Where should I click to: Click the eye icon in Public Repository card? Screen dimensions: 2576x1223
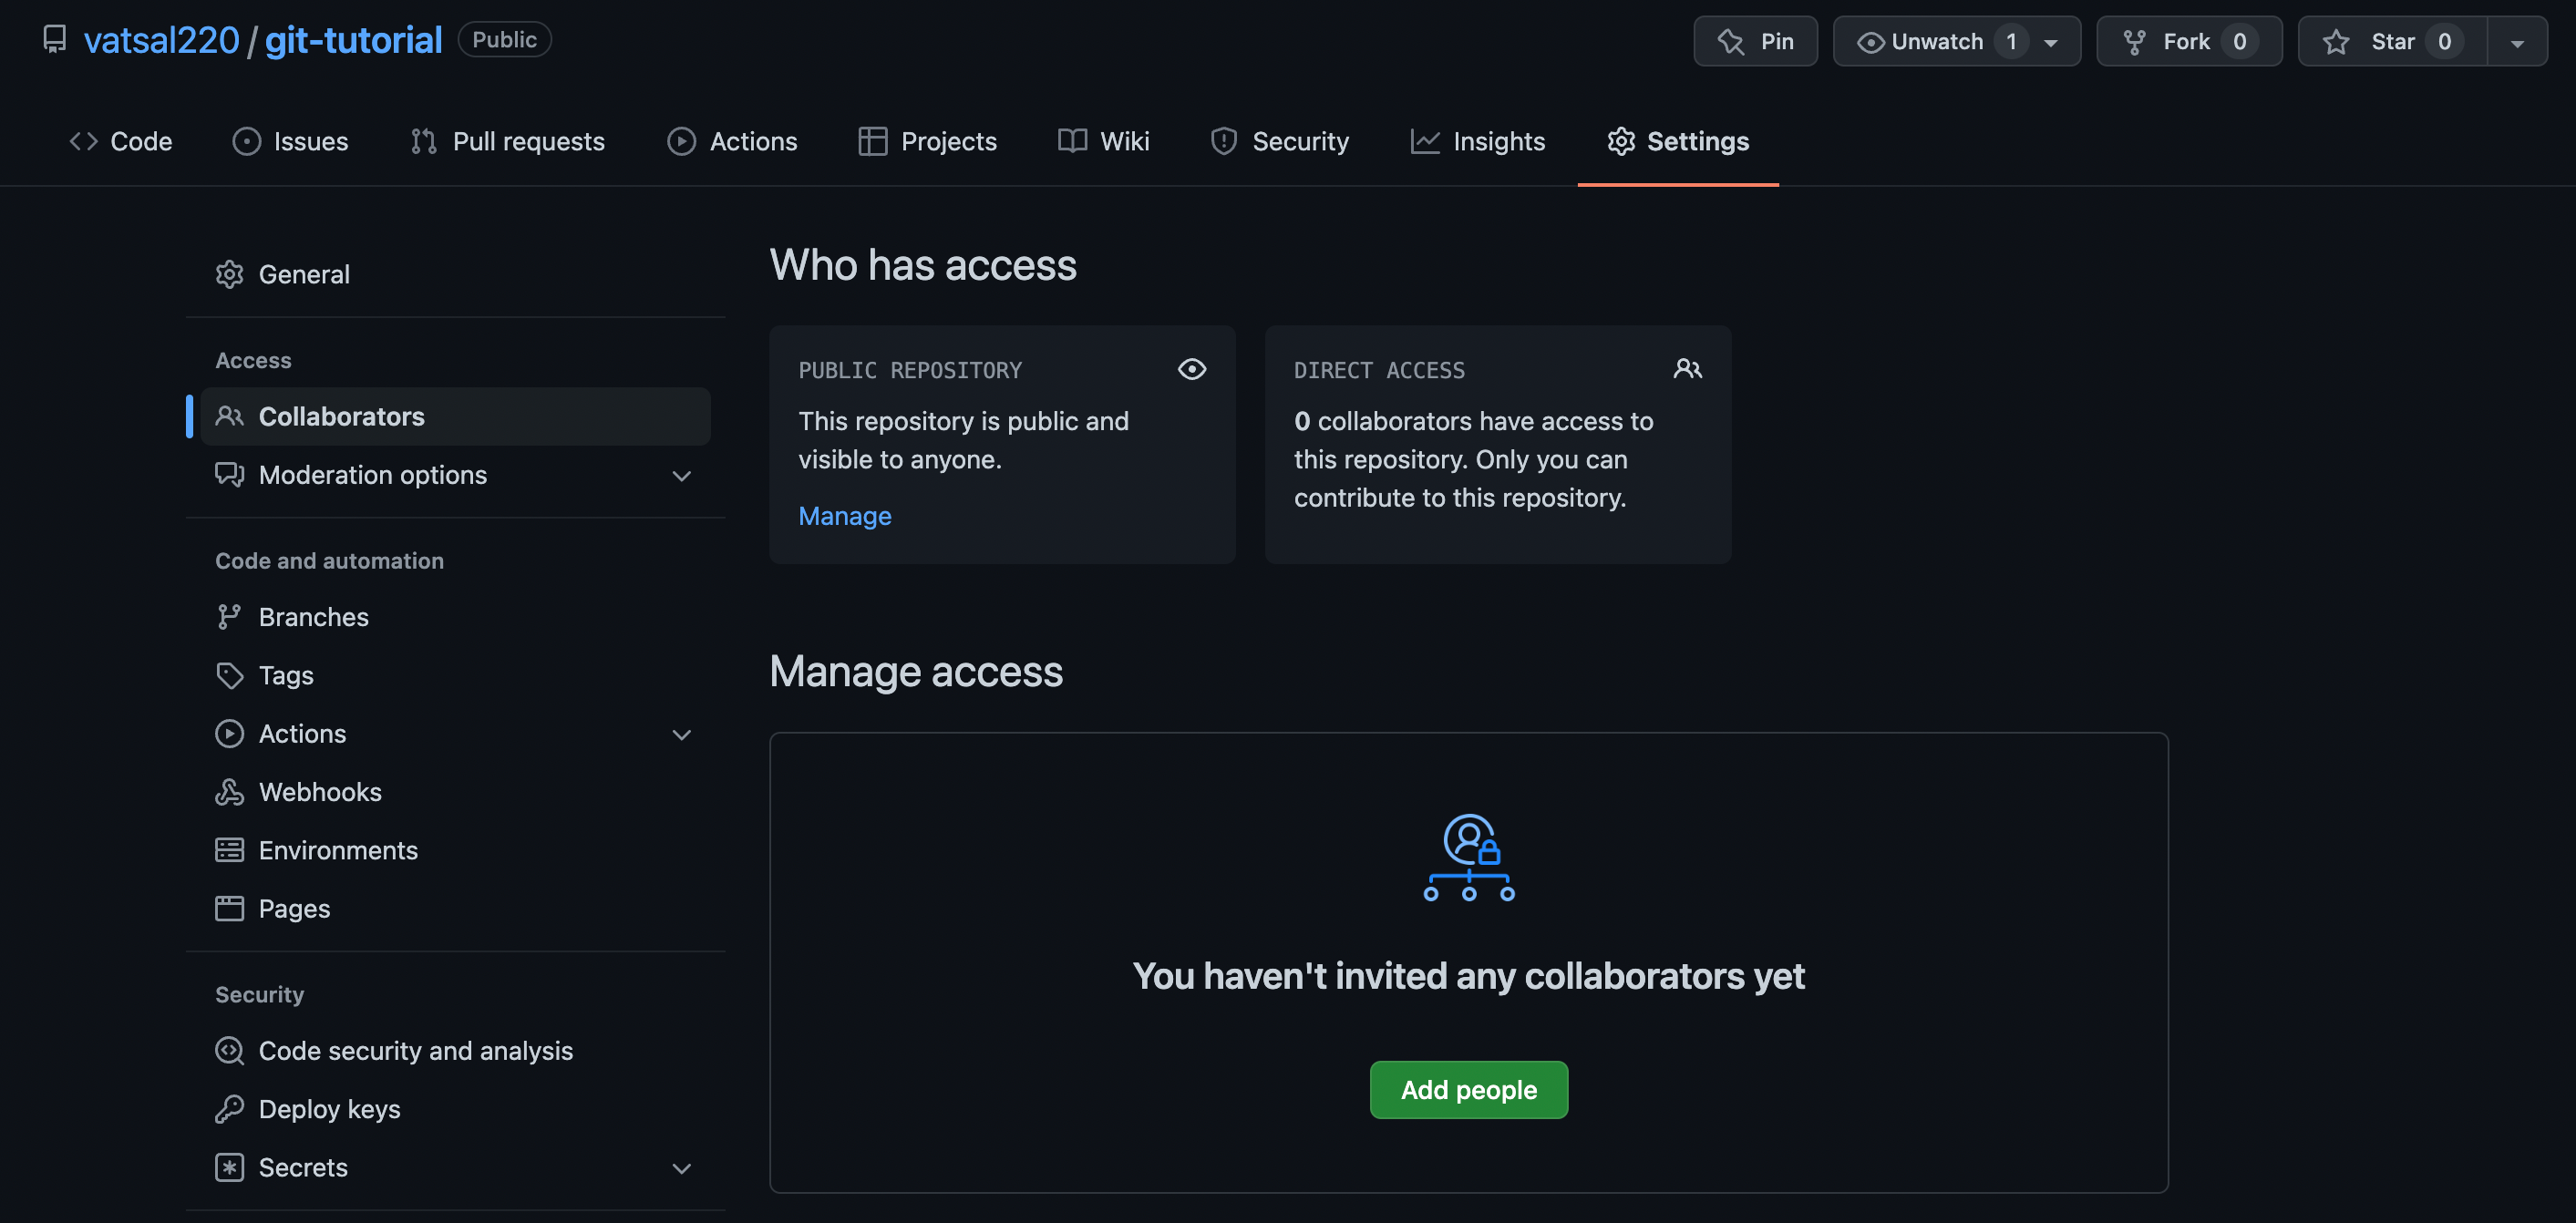tap(1192, 369)
